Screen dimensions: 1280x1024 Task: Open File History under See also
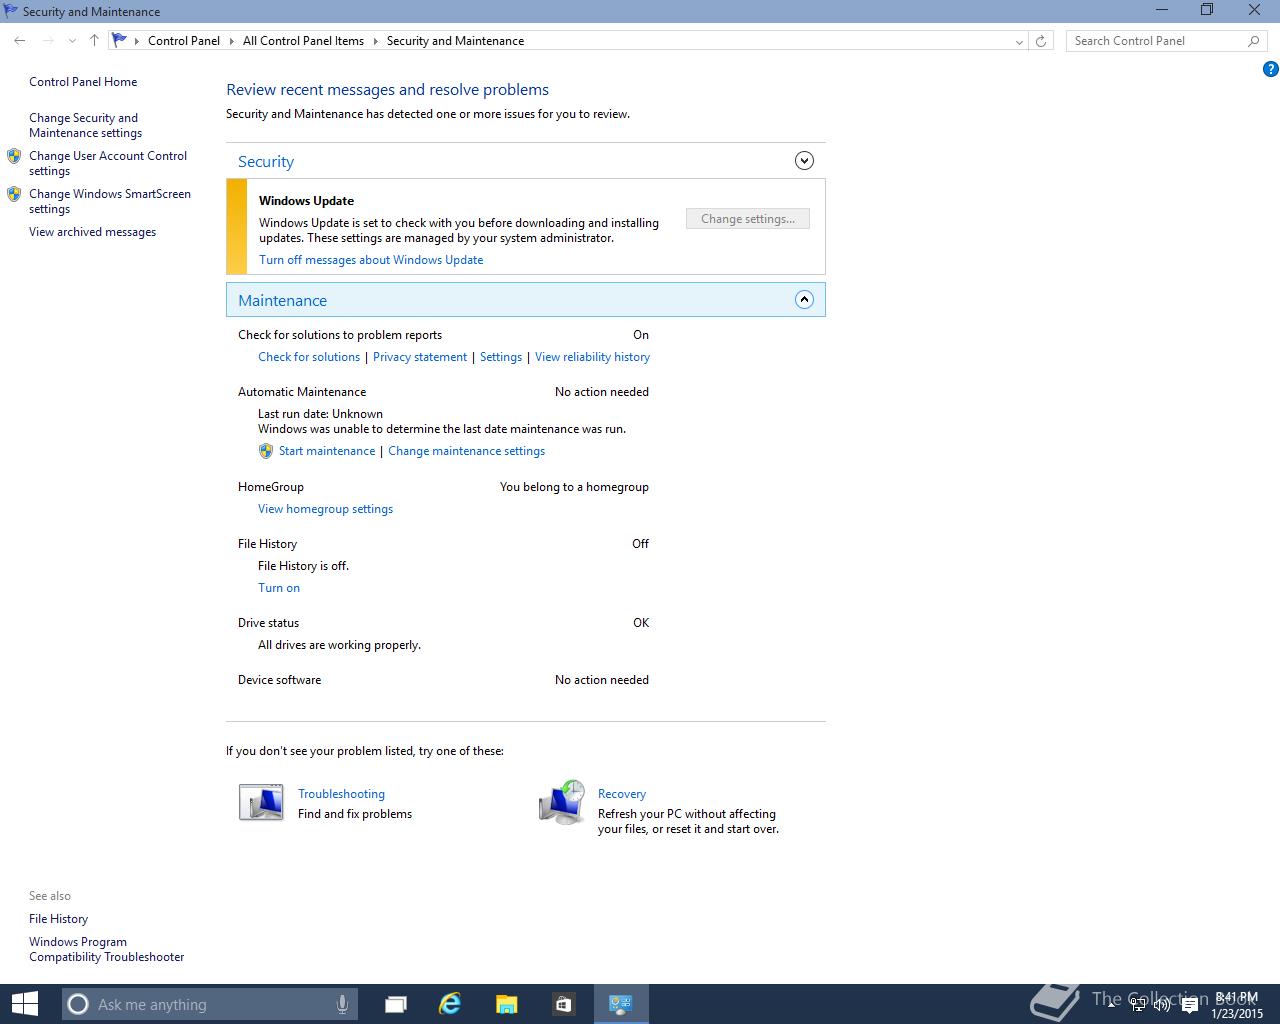(x=58, y=919)
